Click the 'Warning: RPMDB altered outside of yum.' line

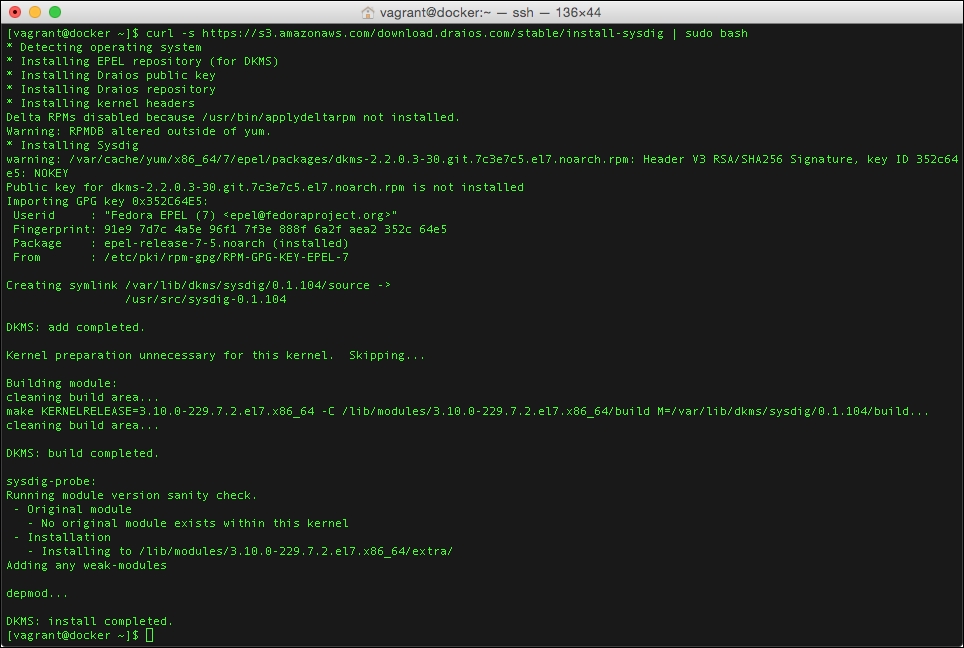pos(138,132)
